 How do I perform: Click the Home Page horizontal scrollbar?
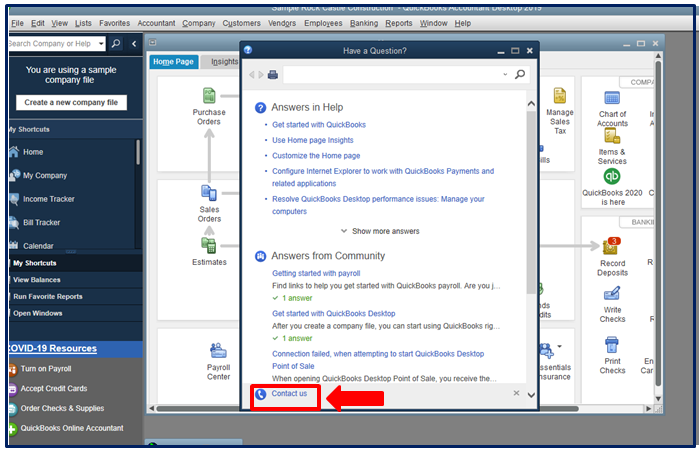tap(367, 408)
